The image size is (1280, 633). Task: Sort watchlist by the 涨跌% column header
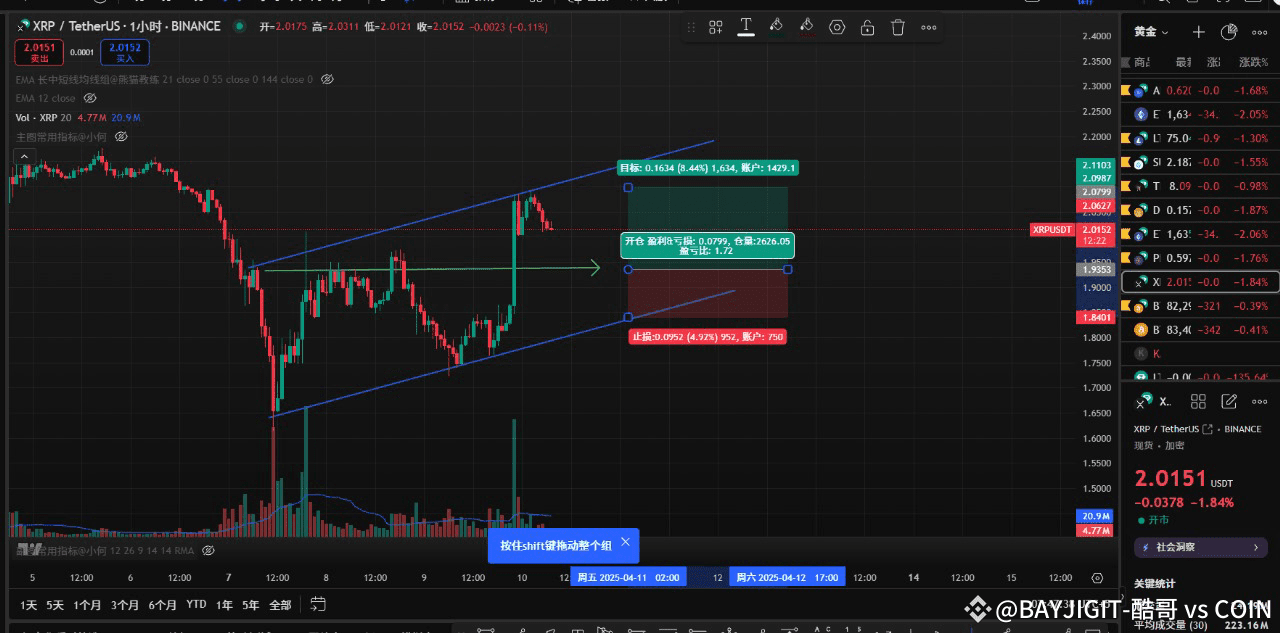pyautogui.click(x=1252, y=62)
